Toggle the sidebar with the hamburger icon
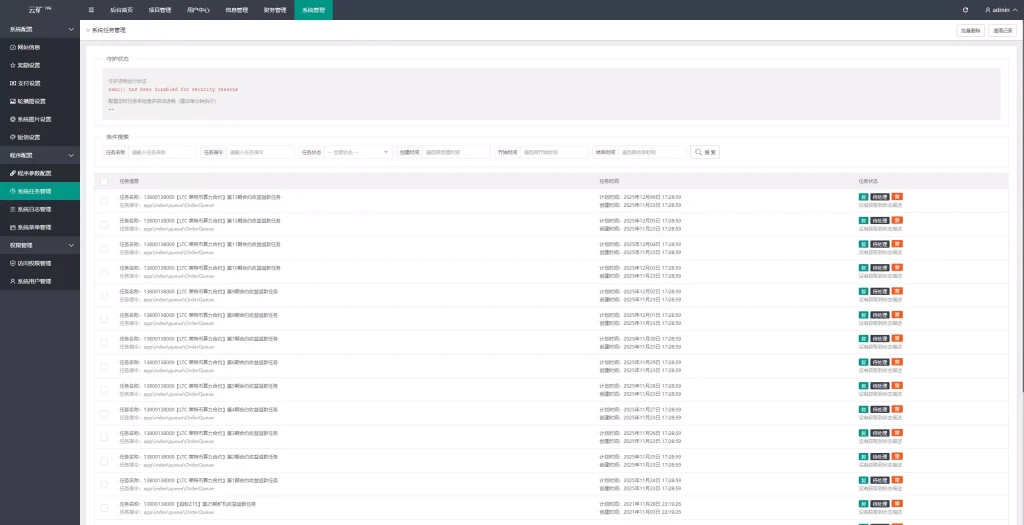The height and width of the screenshot is (525, 1024). point(91,10)
